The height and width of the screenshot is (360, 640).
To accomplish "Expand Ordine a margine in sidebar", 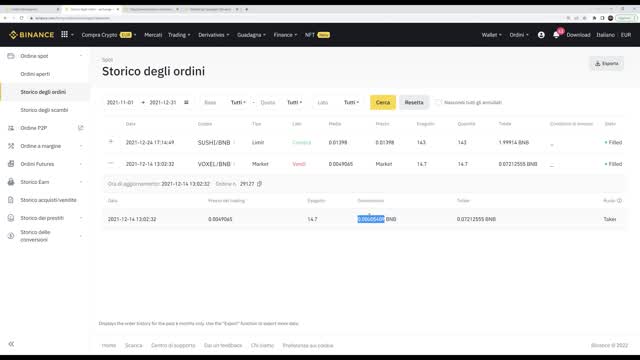I will (81, 146).
